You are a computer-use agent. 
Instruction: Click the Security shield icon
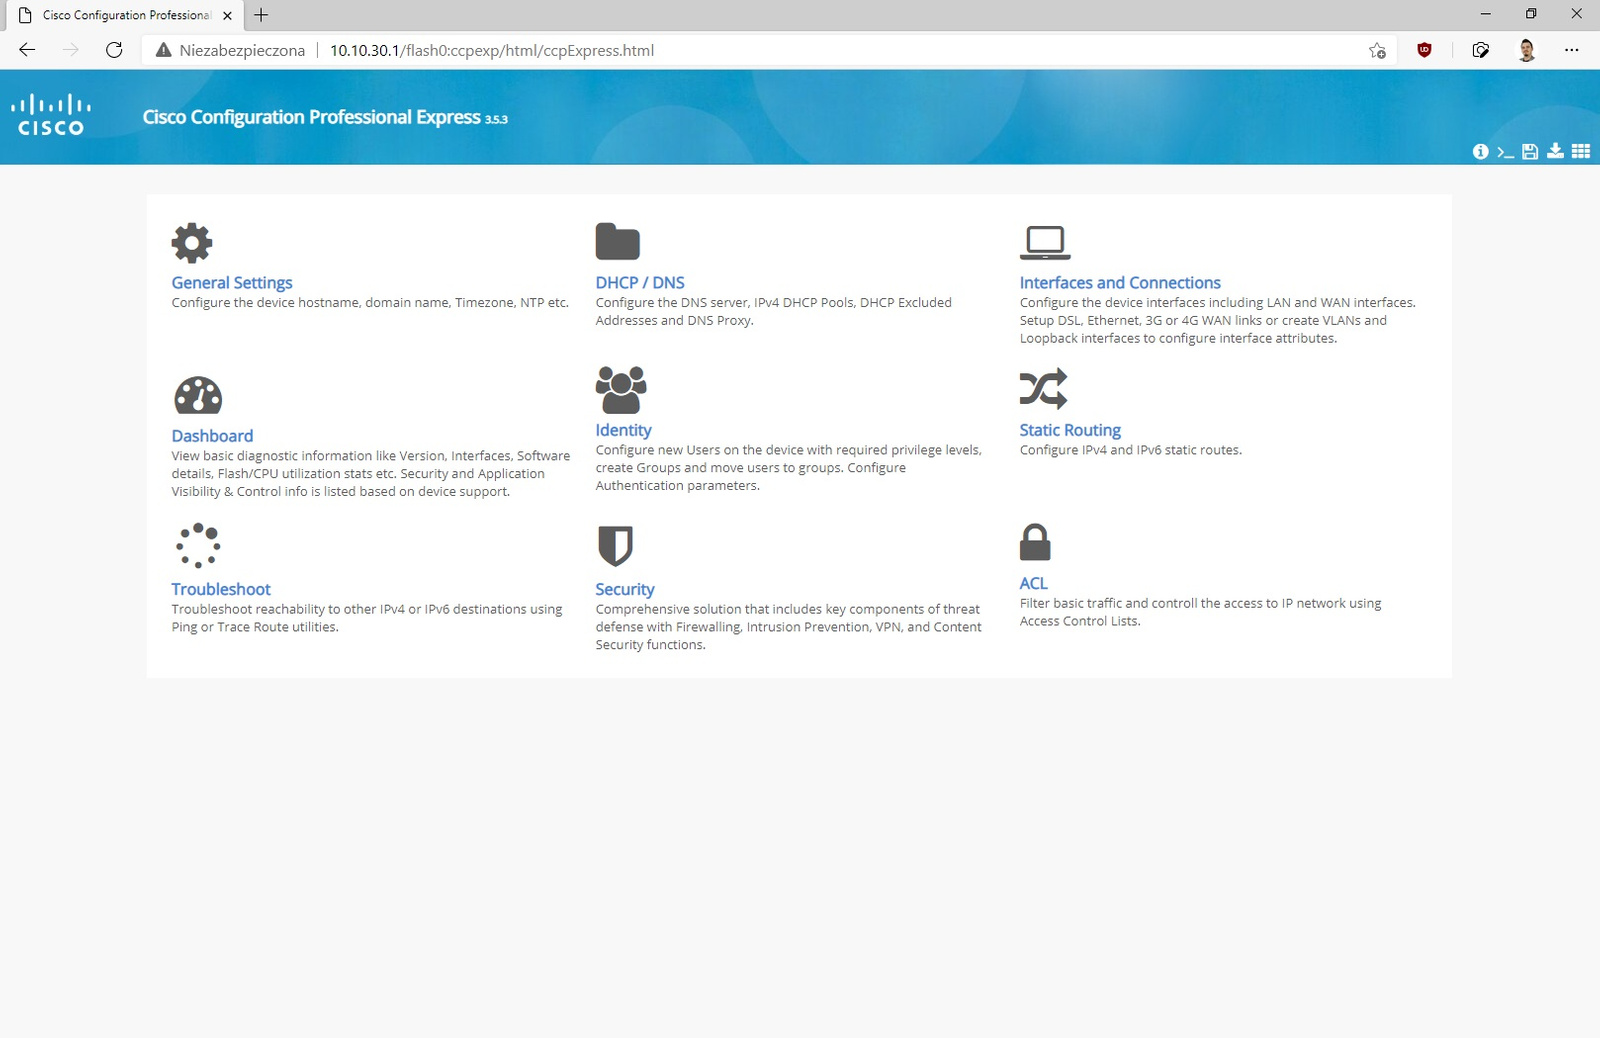[615, 546]
